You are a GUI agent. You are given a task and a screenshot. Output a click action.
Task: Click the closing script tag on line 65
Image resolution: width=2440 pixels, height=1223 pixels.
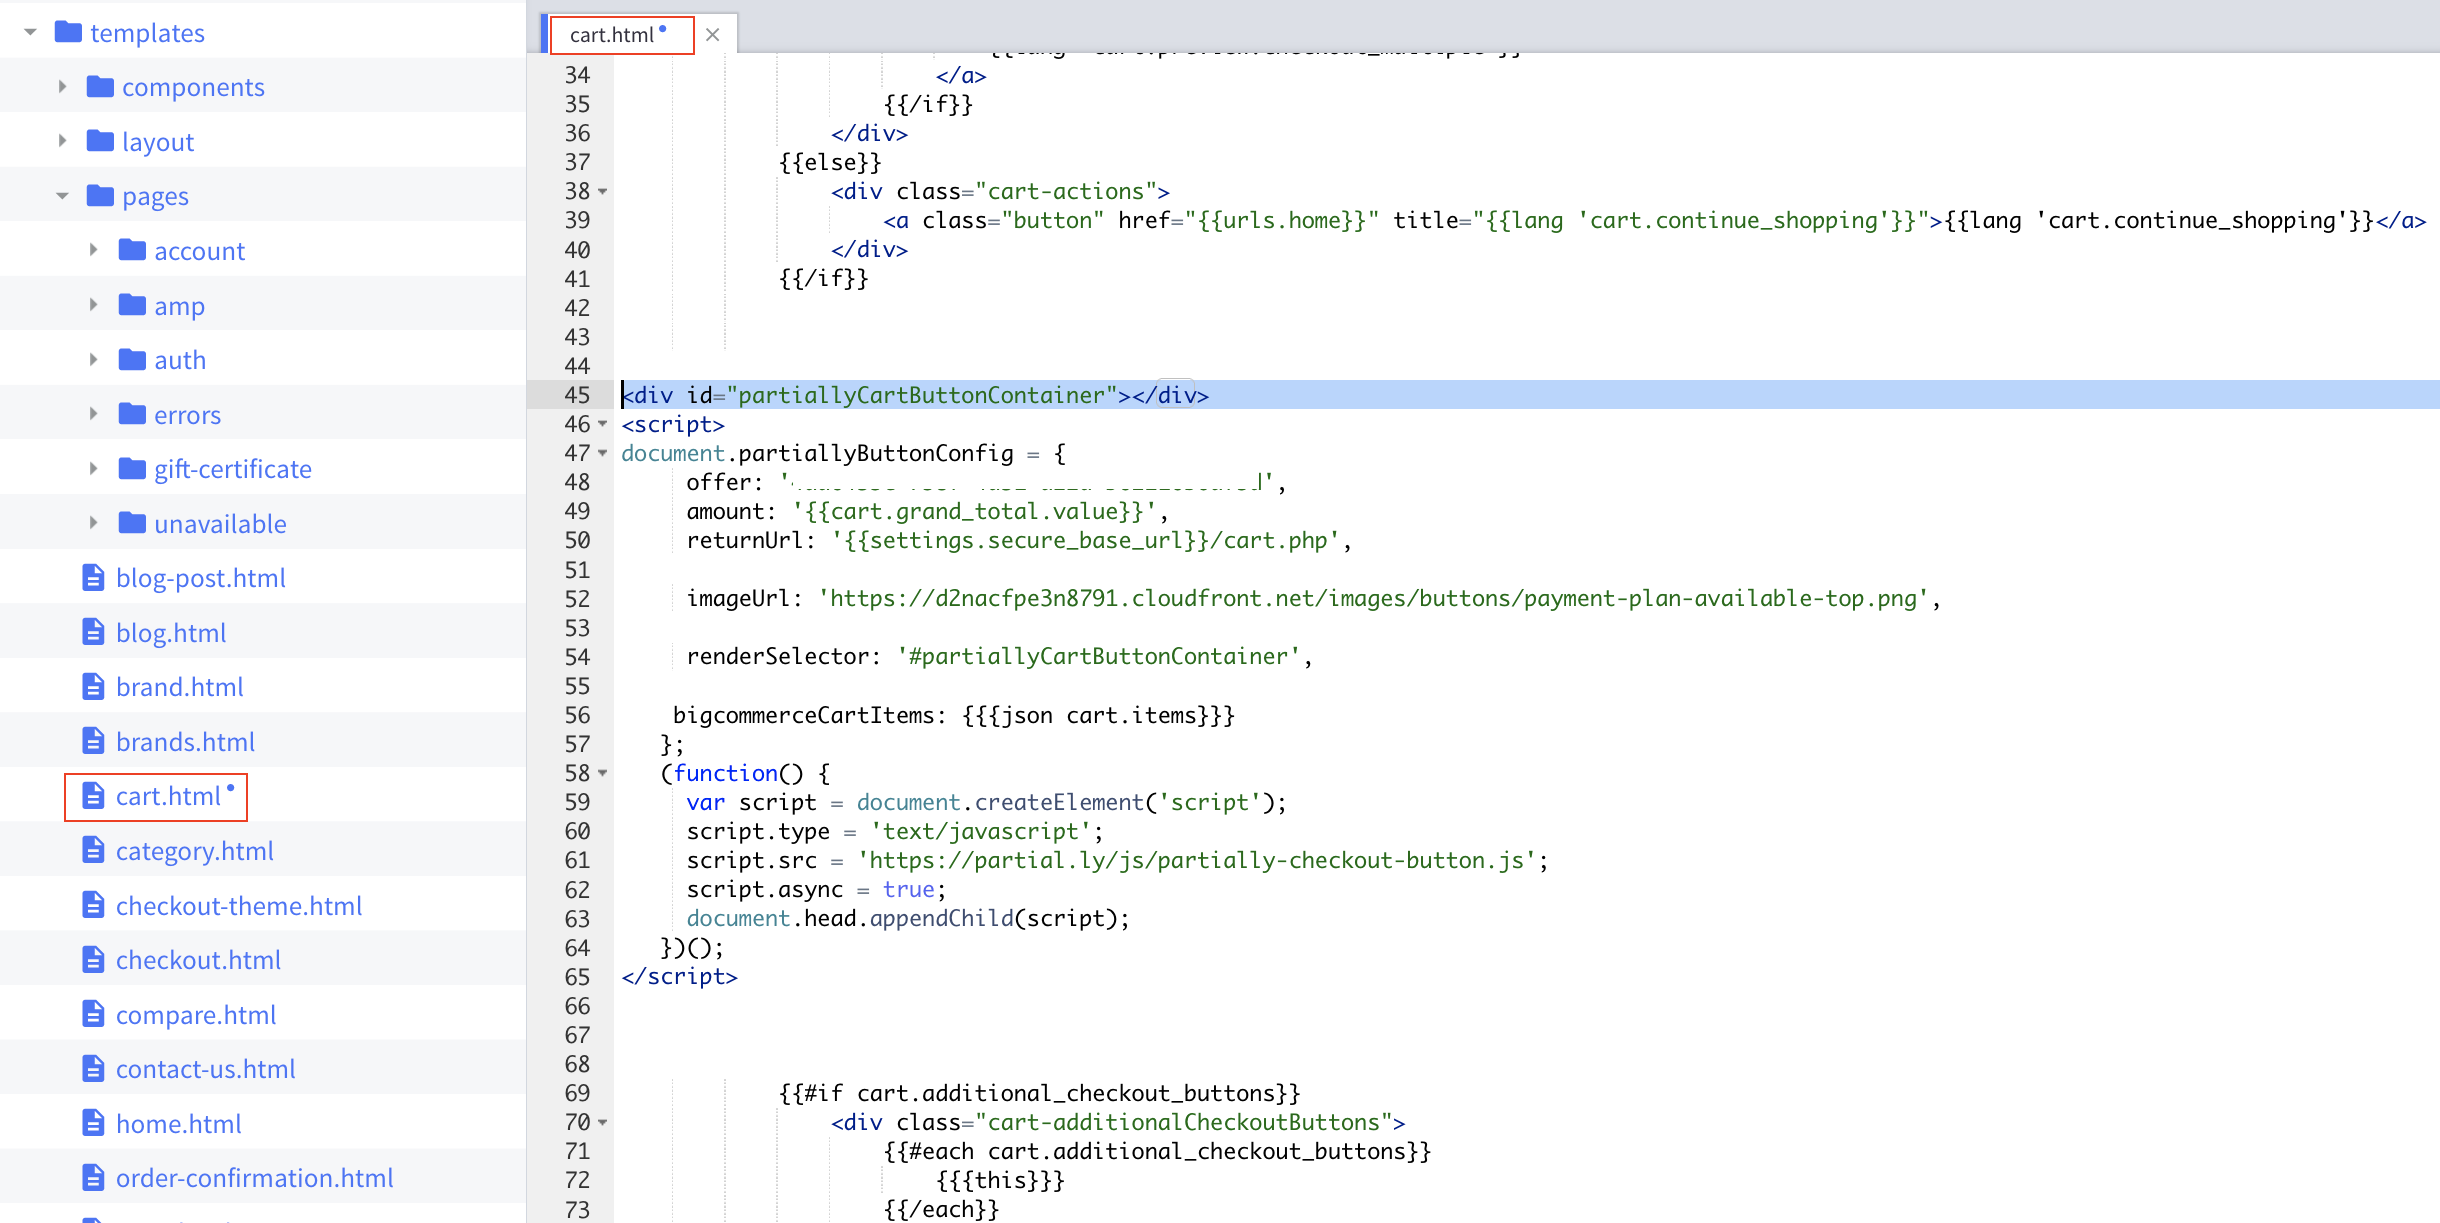tap(679, 976)
